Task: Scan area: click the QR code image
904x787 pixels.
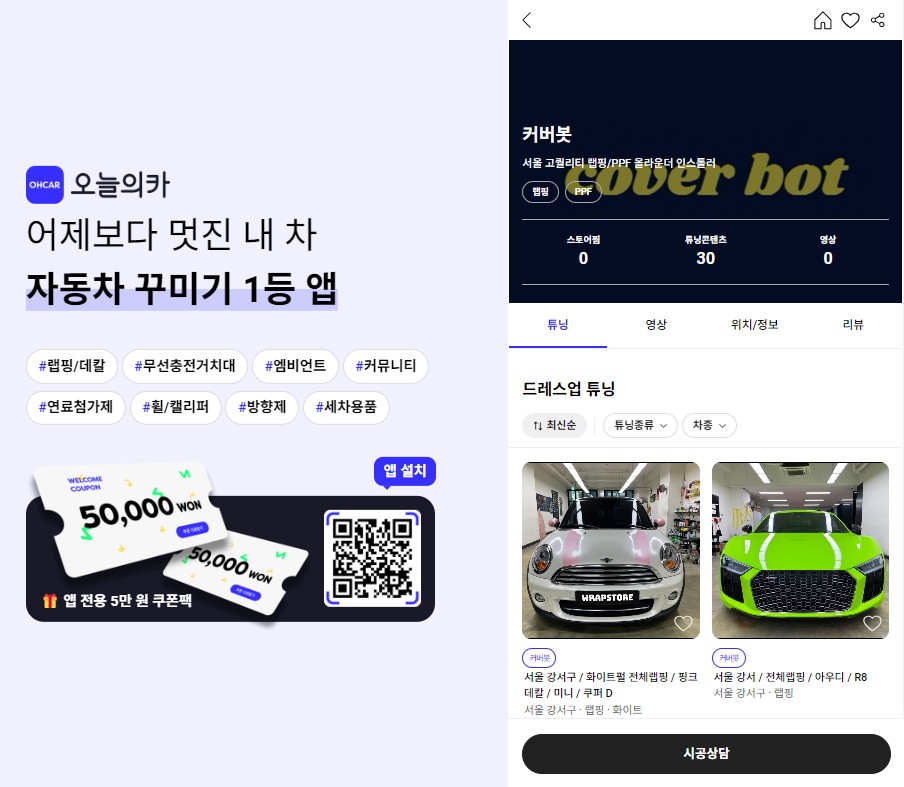Action: (373, 559)
